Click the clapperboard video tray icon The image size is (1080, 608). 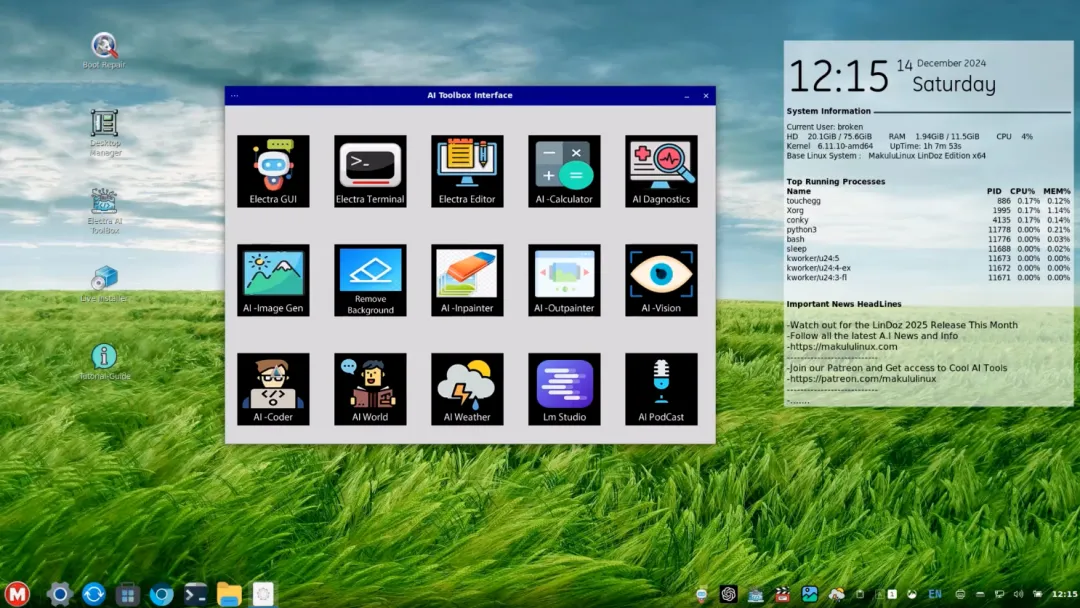click(x=782, y=594)
